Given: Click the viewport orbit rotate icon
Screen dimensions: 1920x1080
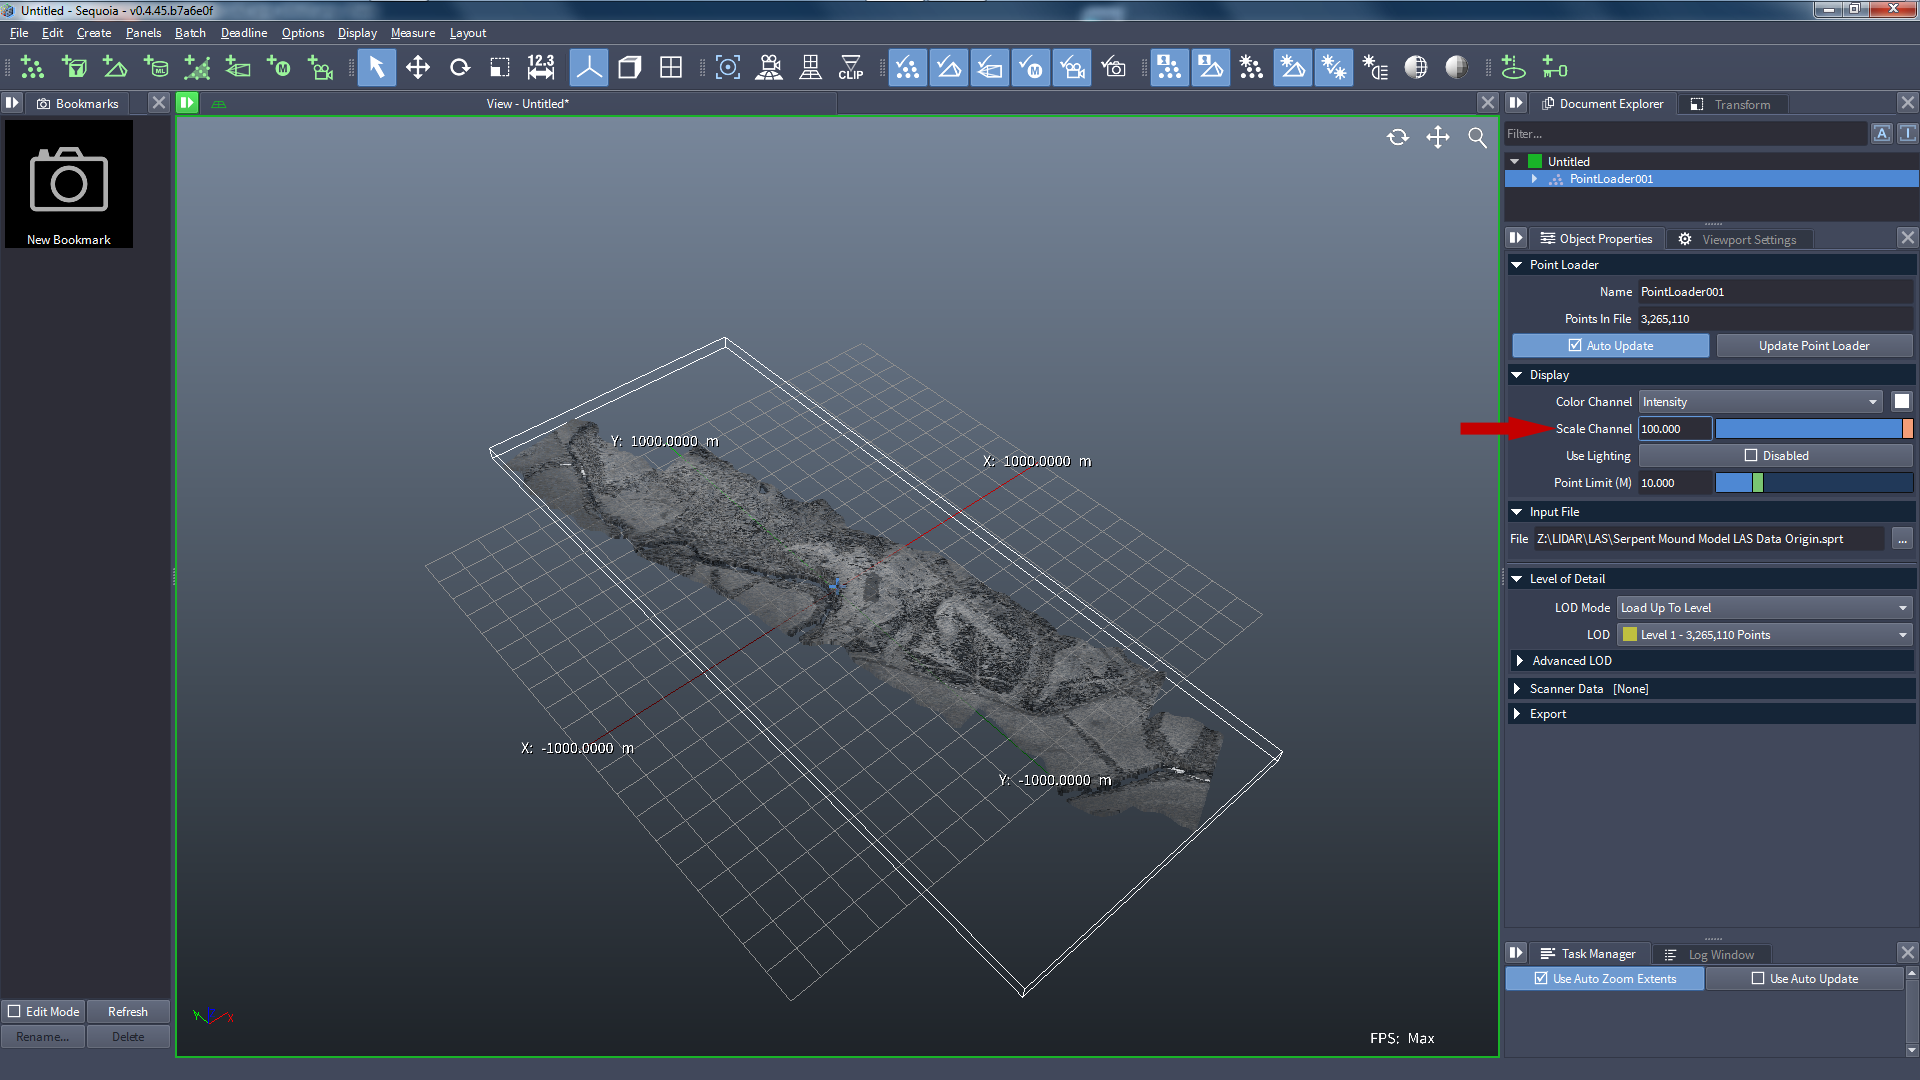Looking at the screenshot, I should (x=1398, y=137).
